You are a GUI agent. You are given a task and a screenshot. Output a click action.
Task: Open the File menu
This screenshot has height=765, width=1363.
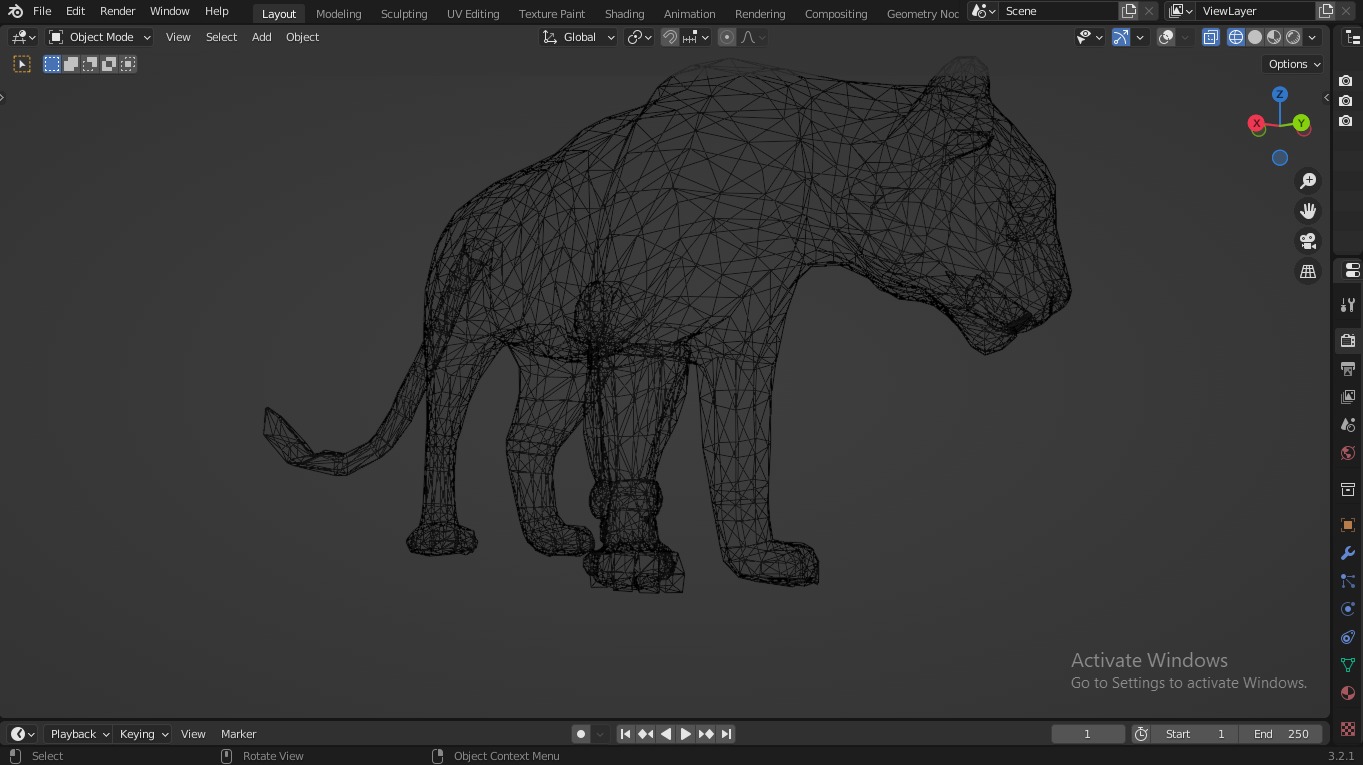[42, 11]
